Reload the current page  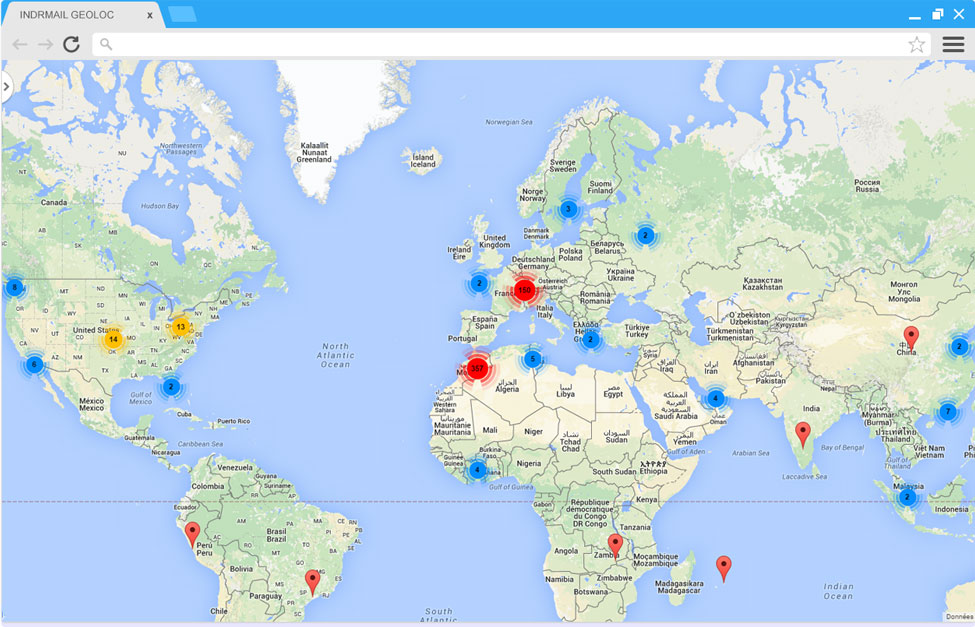[x=72, y=44]
